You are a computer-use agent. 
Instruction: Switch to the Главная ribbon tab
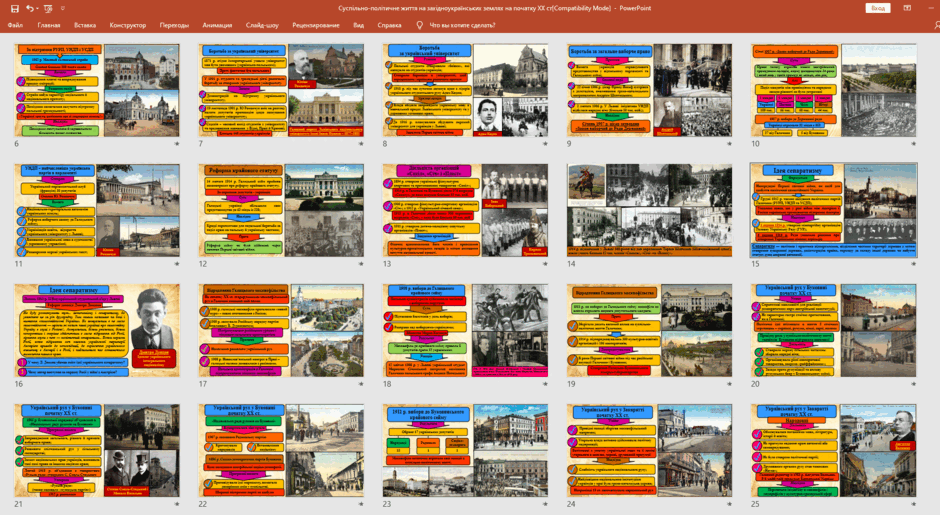49,25
